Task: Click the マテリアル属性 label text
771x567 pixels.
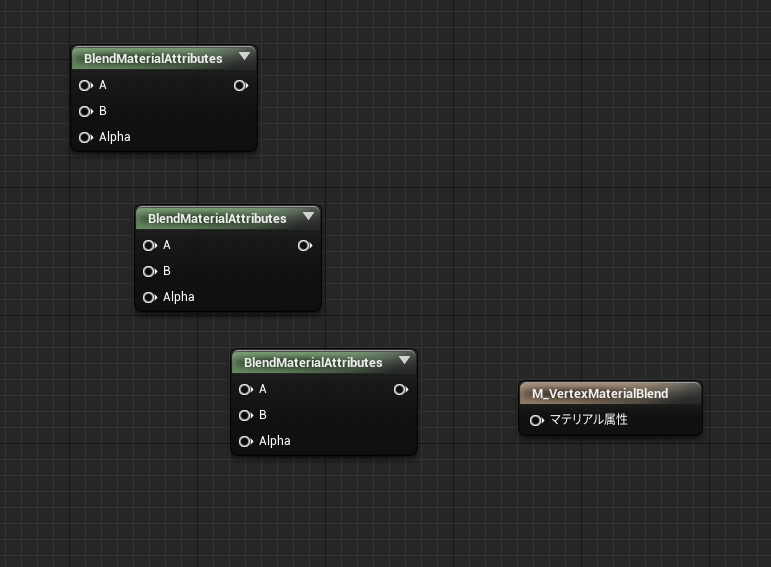Action: 589,419
